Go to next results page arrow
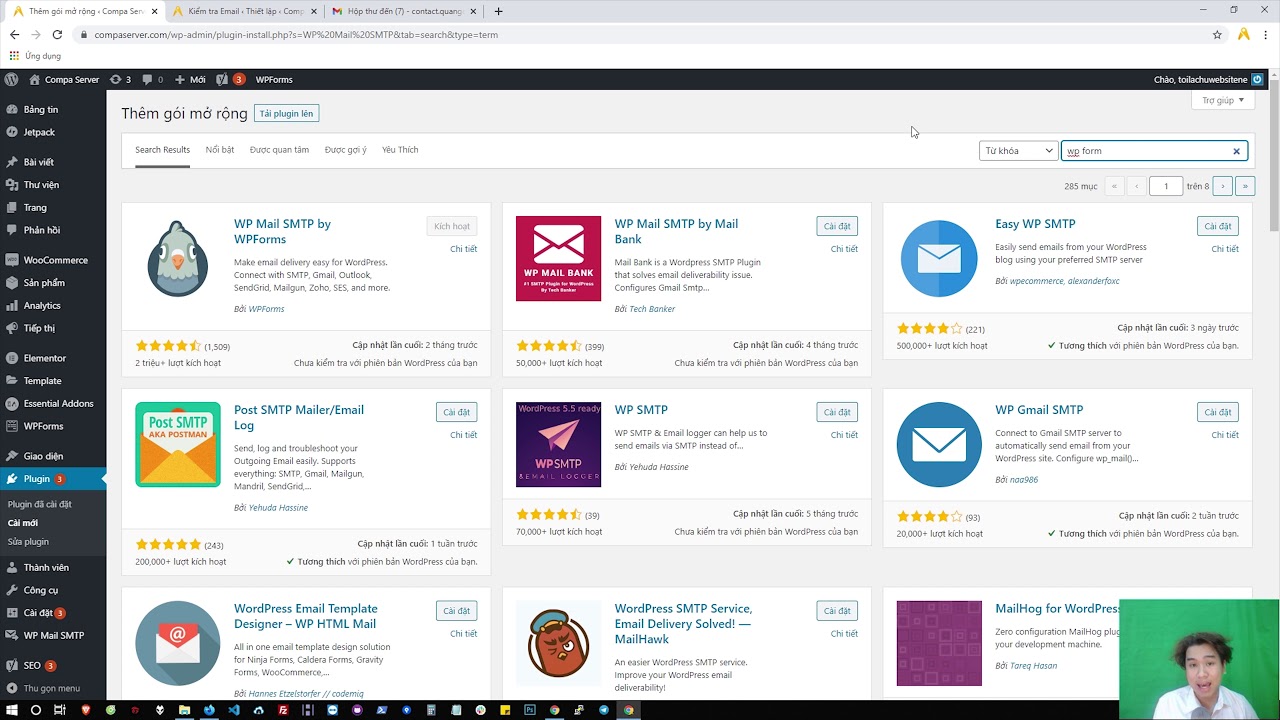The image size is (1280, 720). 1222,186
